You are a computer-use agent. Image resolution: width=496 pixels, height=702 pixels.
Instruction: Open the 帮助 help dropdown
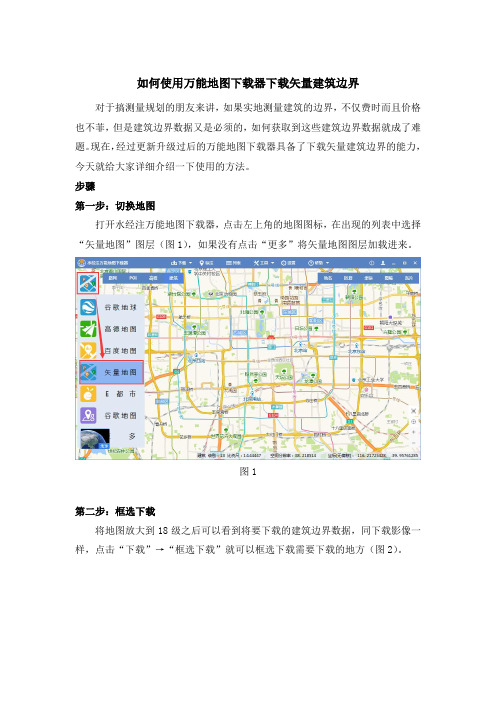click(318, 263)
